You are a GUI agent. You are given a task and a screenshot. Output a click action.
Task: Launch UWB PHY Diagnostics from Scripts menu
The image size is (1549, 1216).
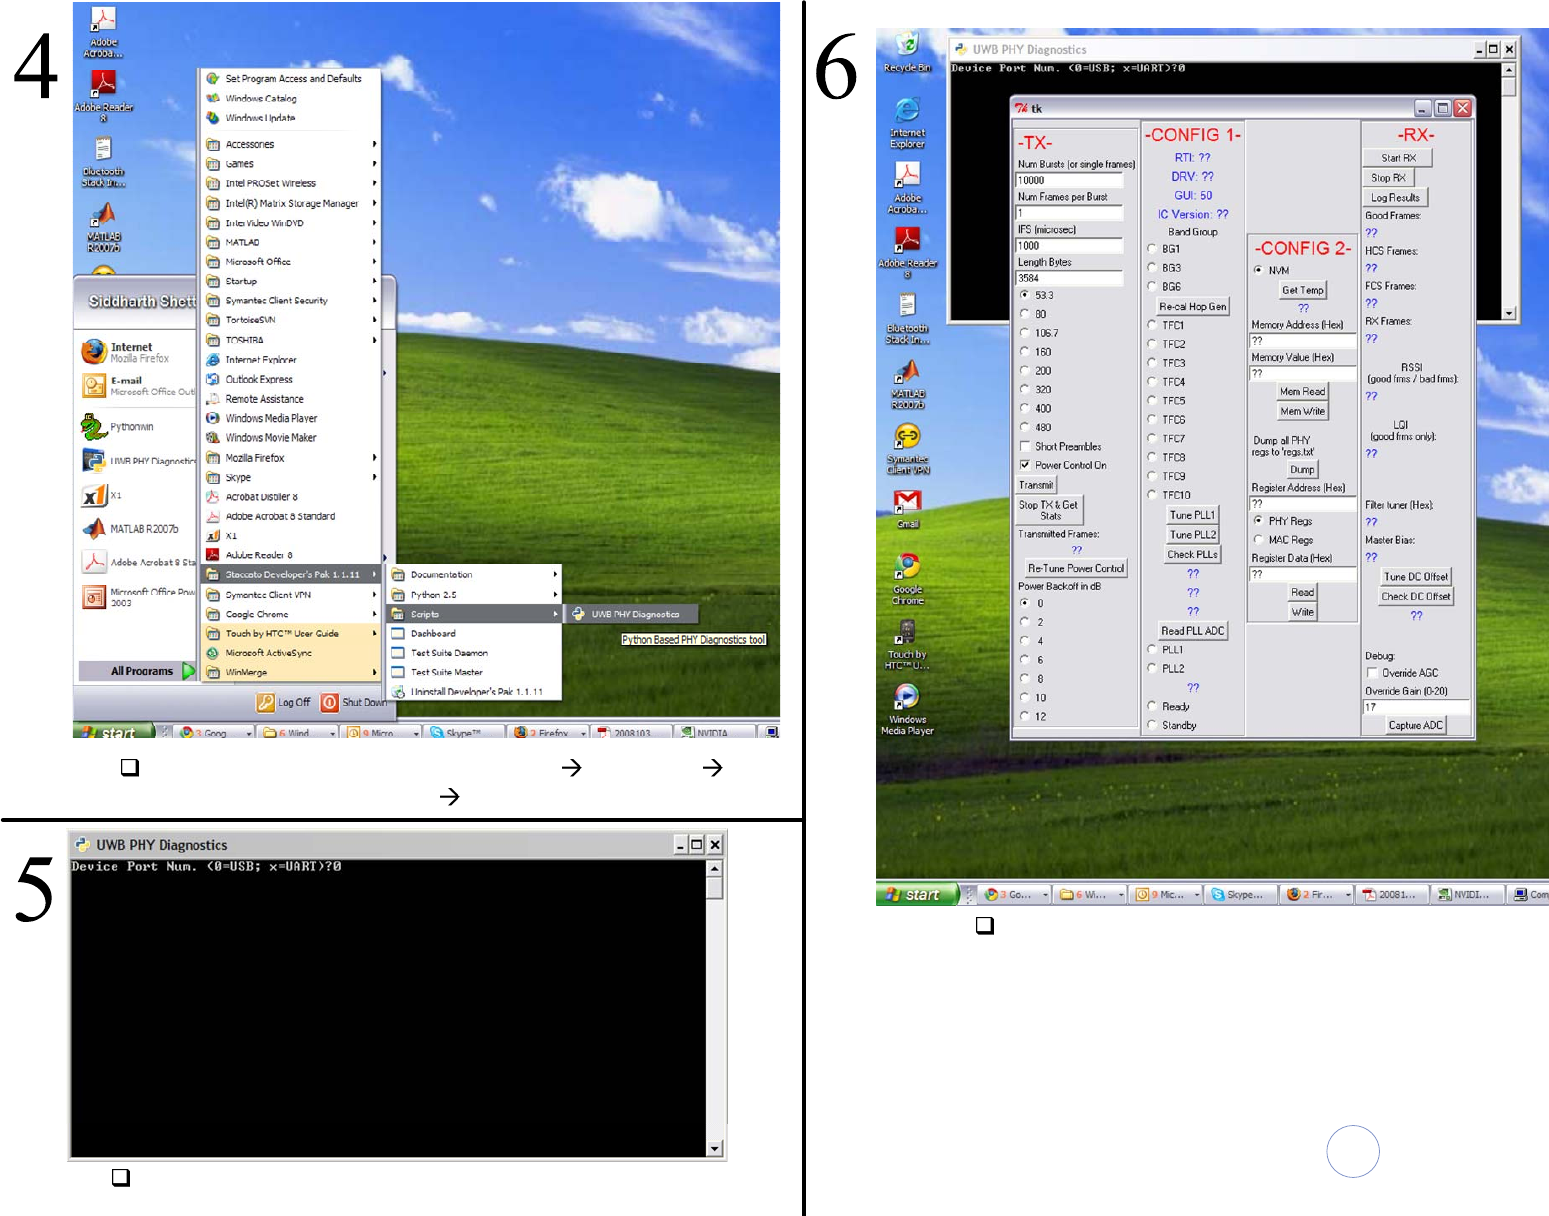pos(632,614)
